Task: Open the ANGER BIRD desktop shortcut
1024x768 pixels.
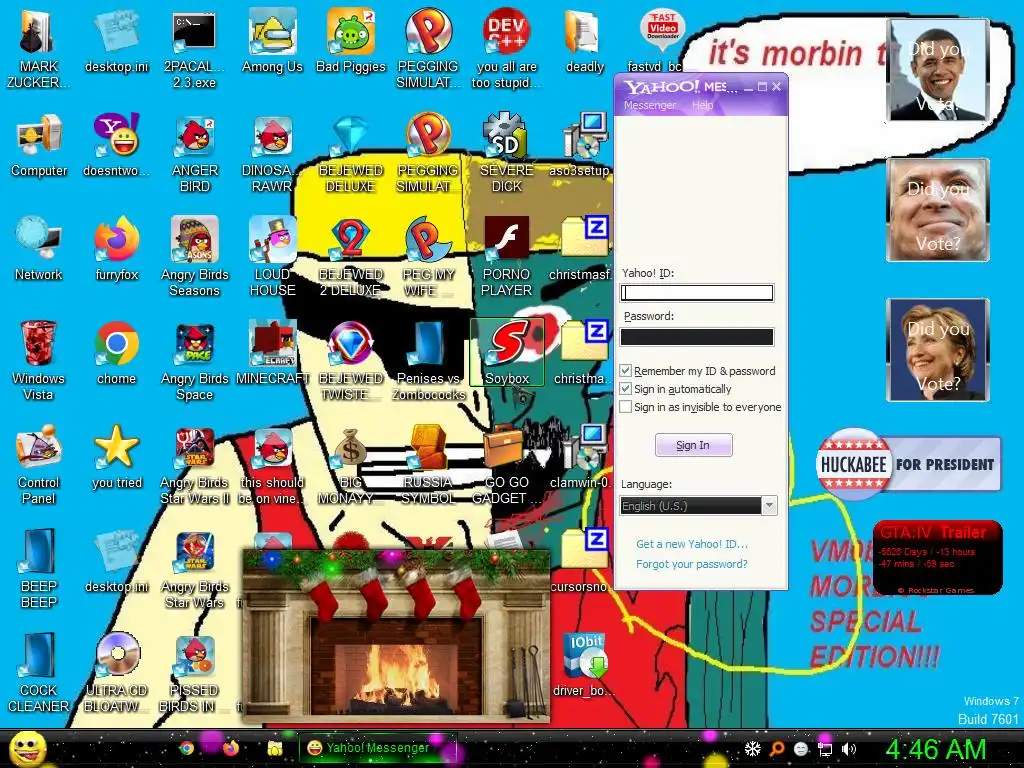Action: click(x=195, y=153)
